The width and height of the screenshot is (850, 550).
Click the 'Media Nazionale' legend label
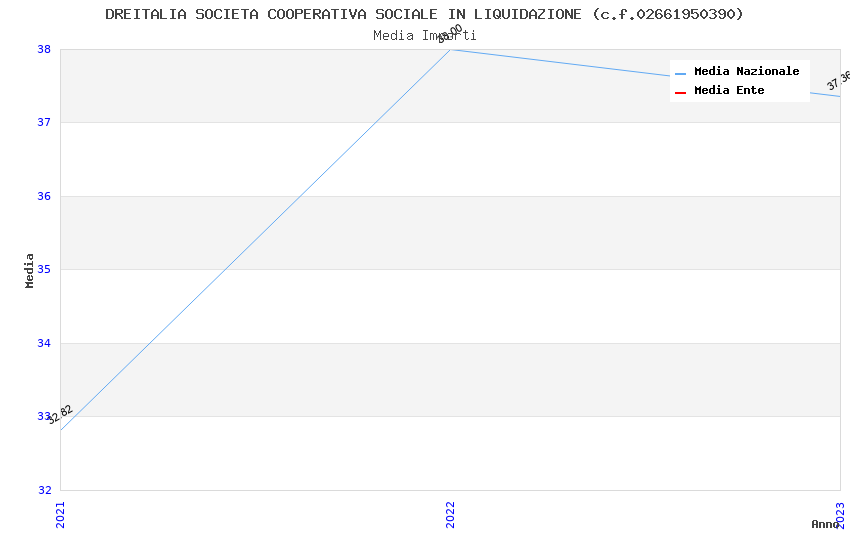746,71
